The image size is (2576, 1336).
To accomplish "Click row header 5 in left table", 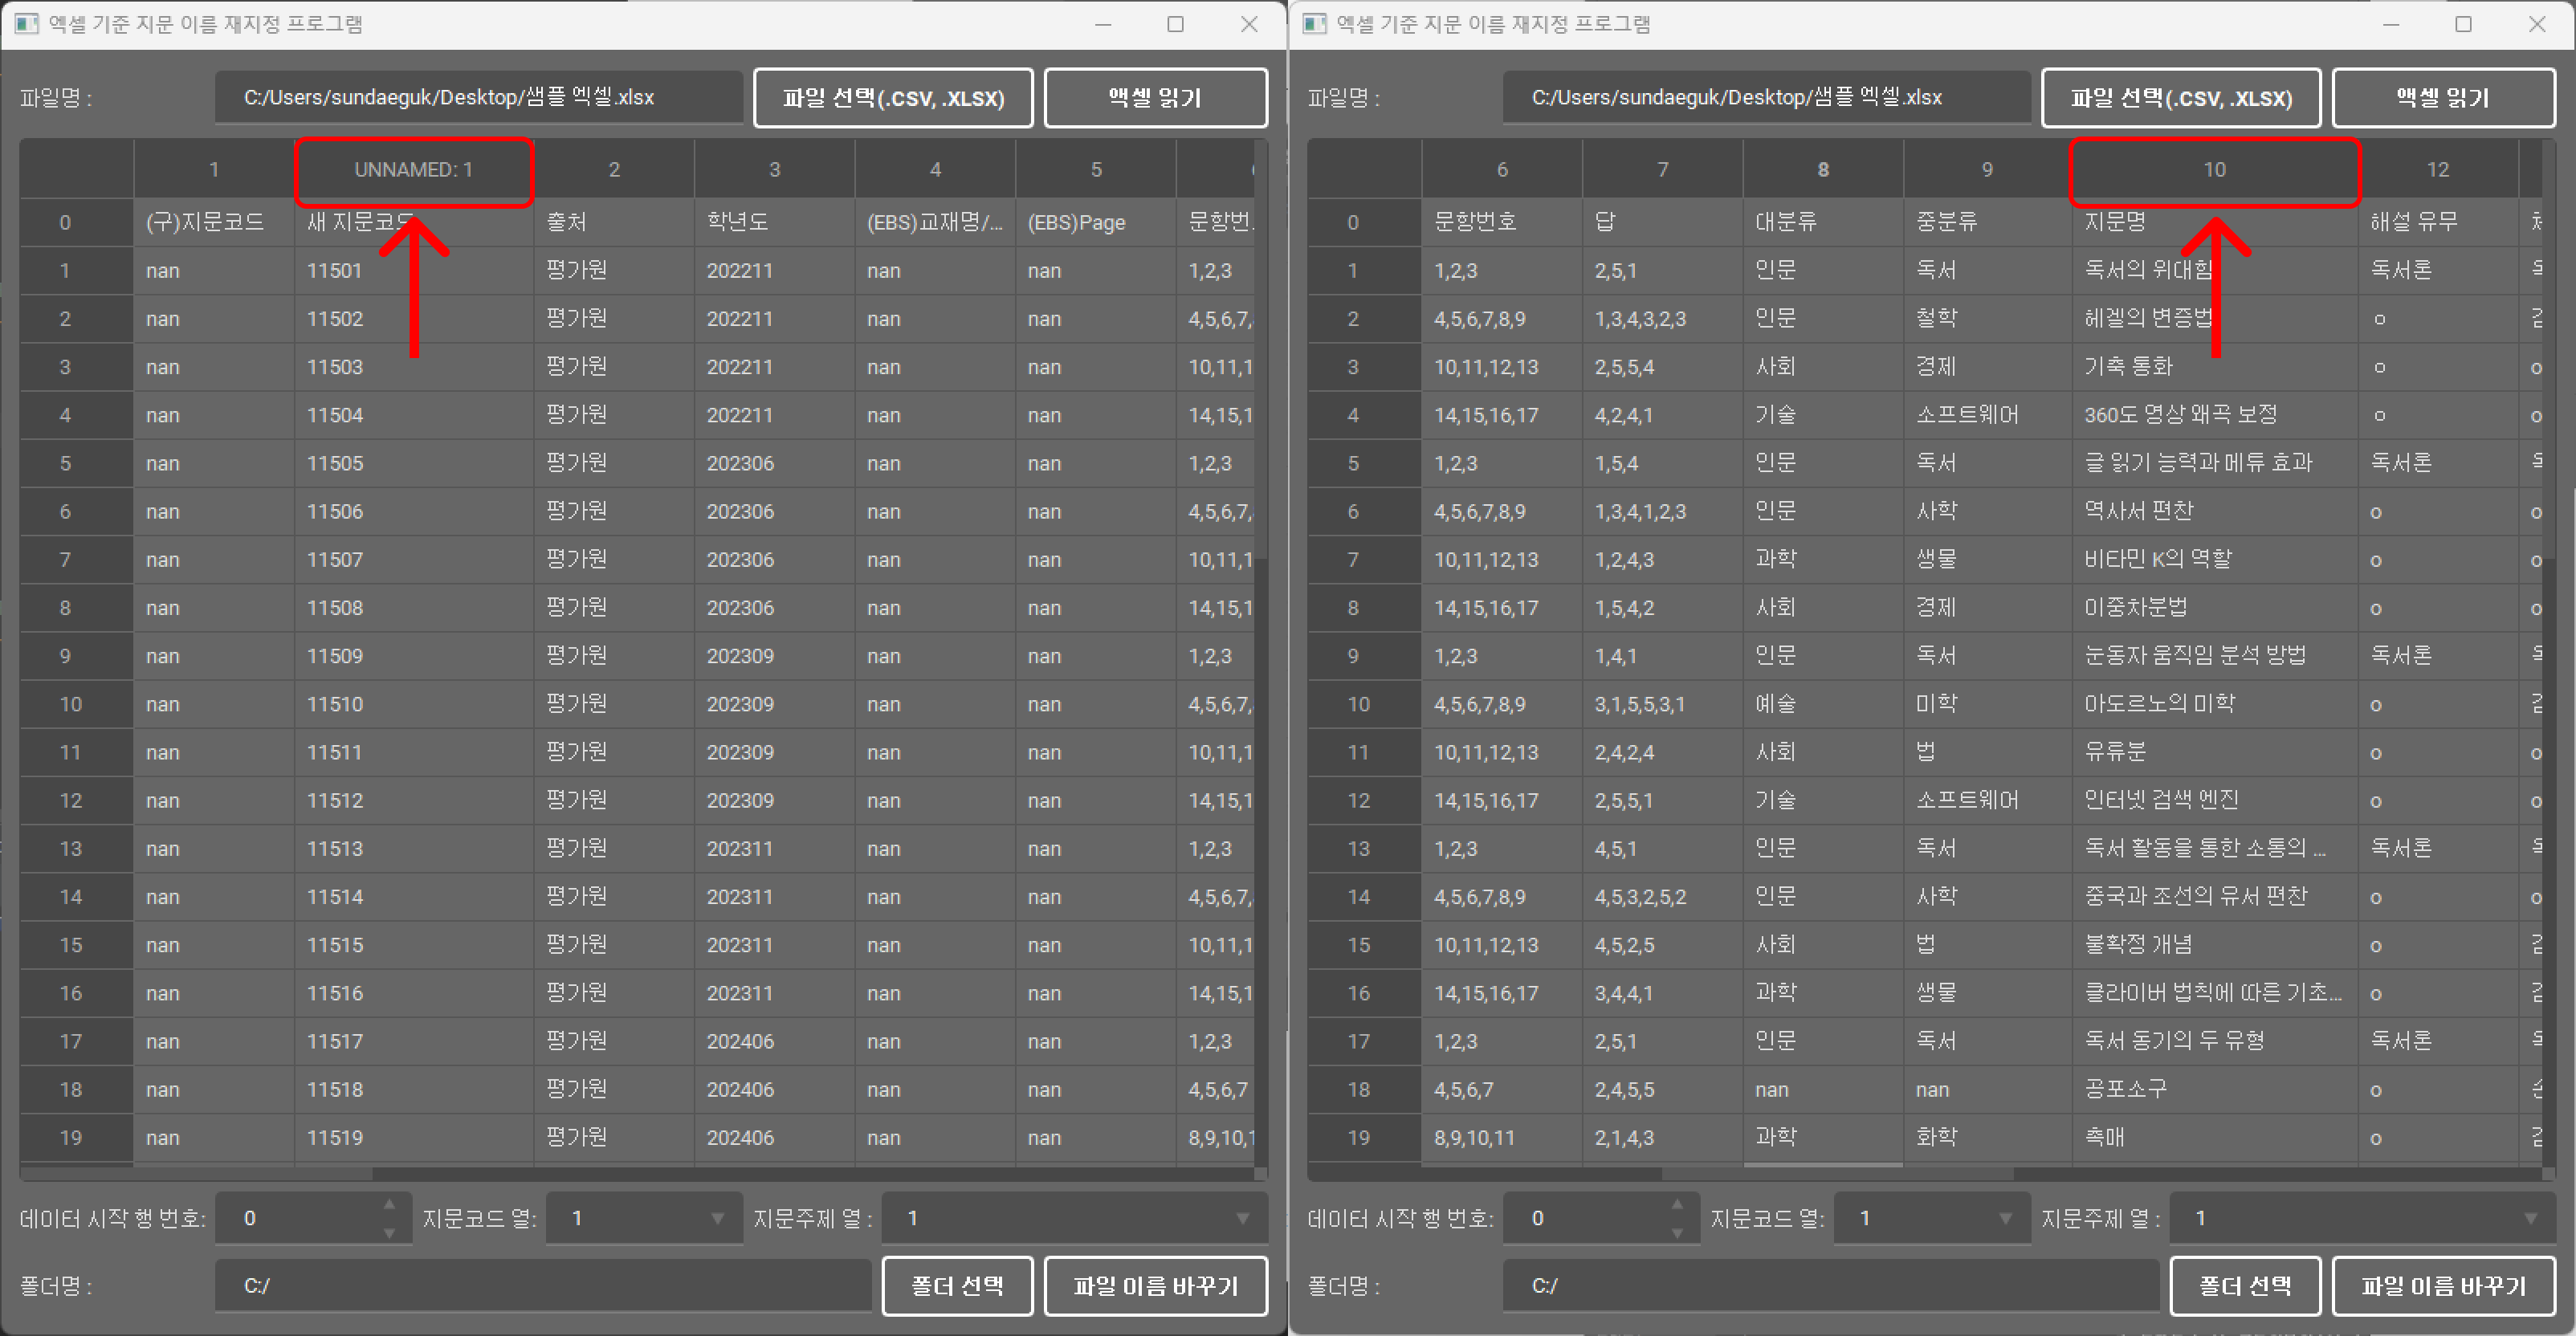I will coord(66,464).
